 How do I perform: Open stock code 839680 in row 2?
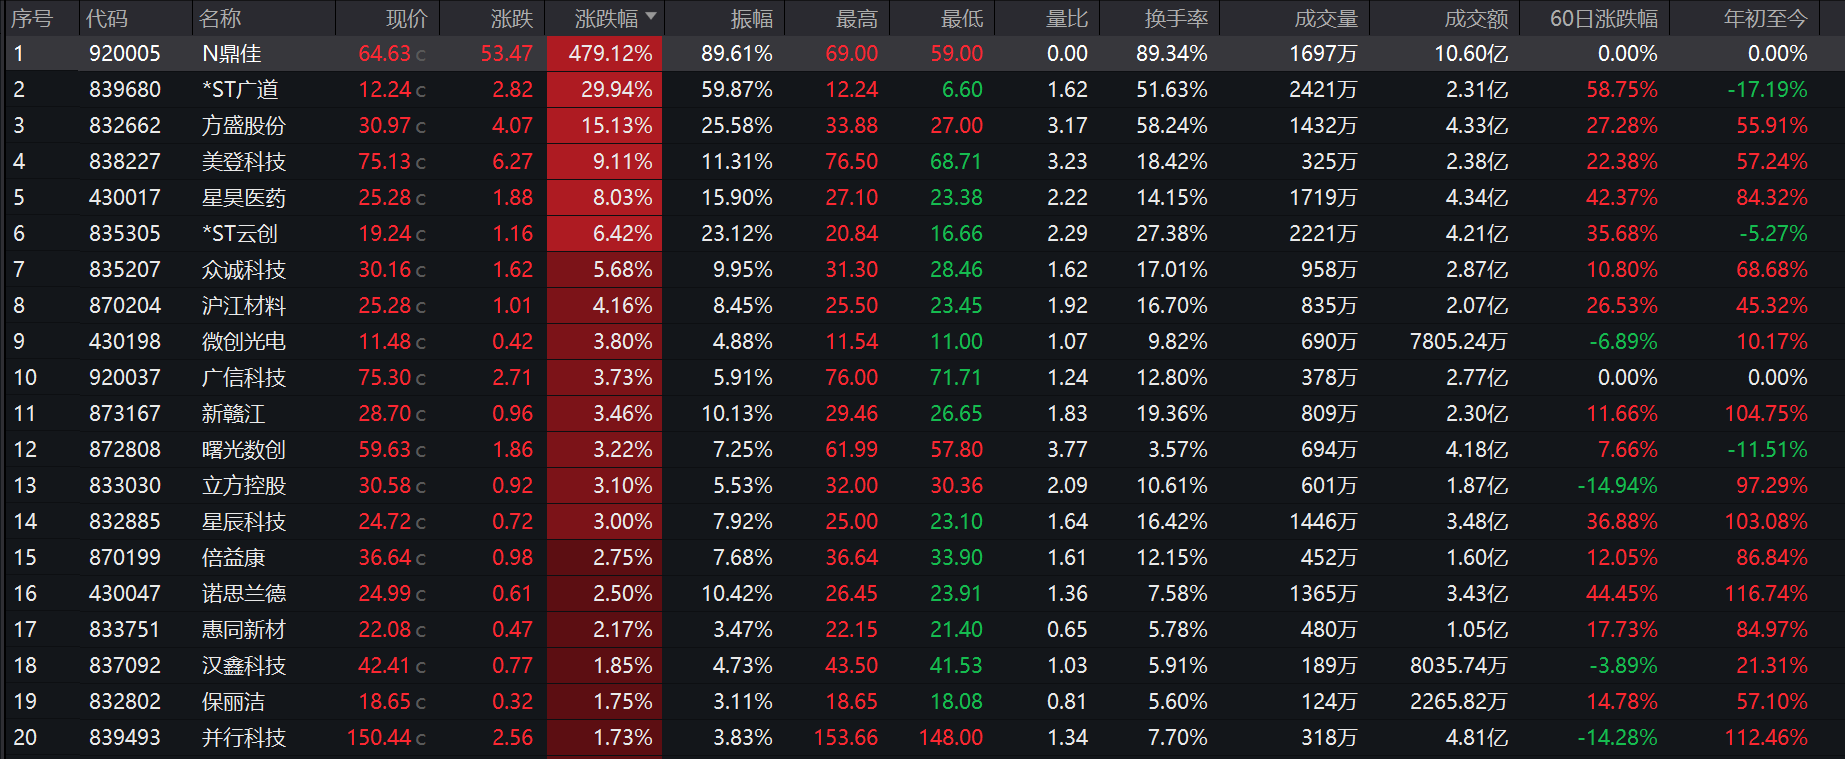[125, 90]
